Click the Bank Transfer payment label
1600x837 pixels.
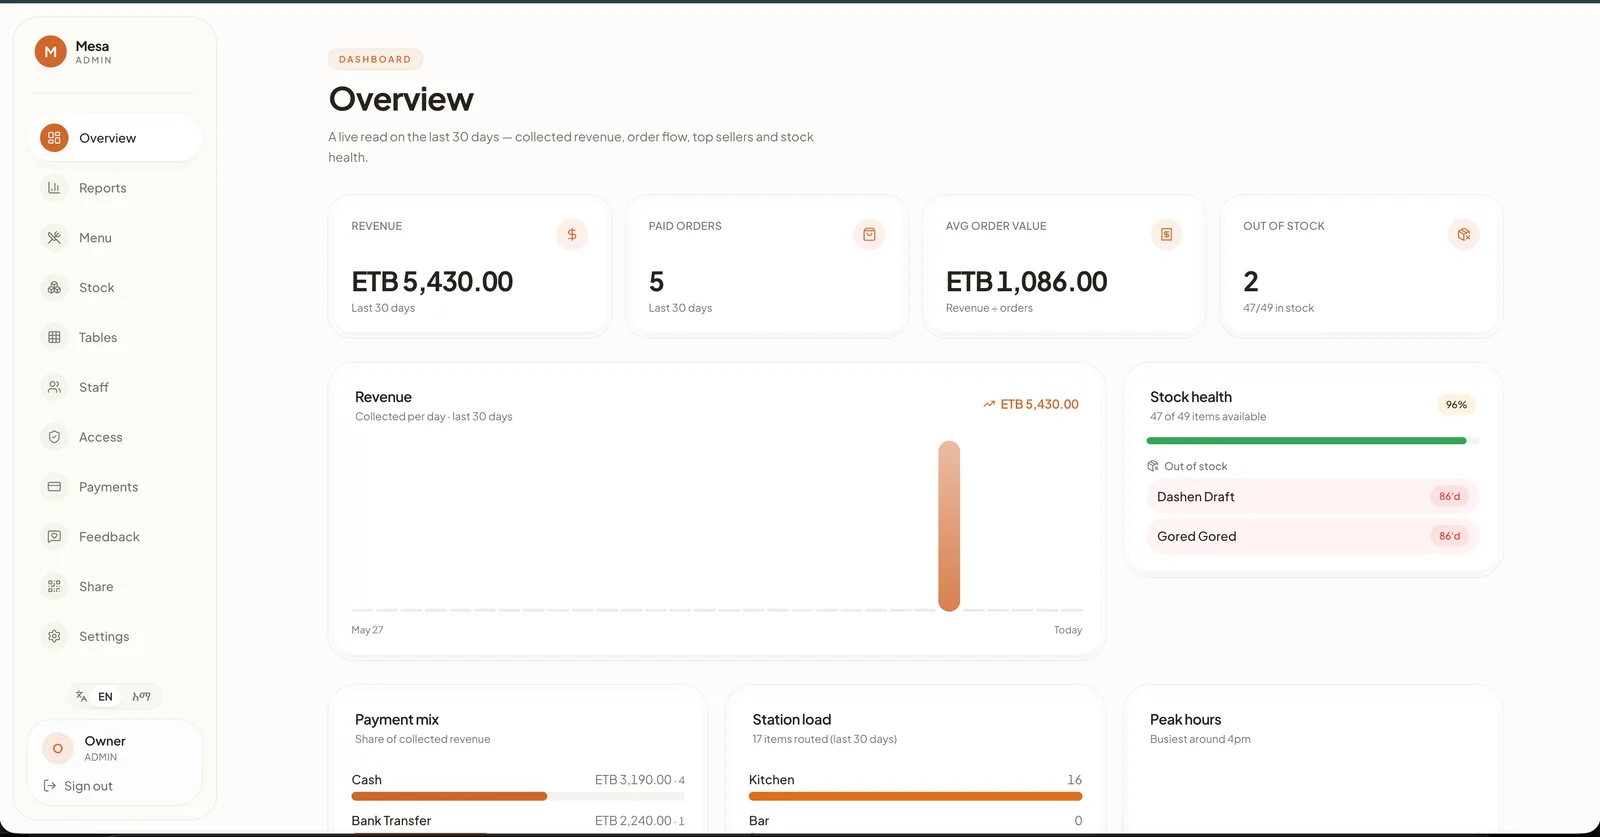tap(391, 821)
